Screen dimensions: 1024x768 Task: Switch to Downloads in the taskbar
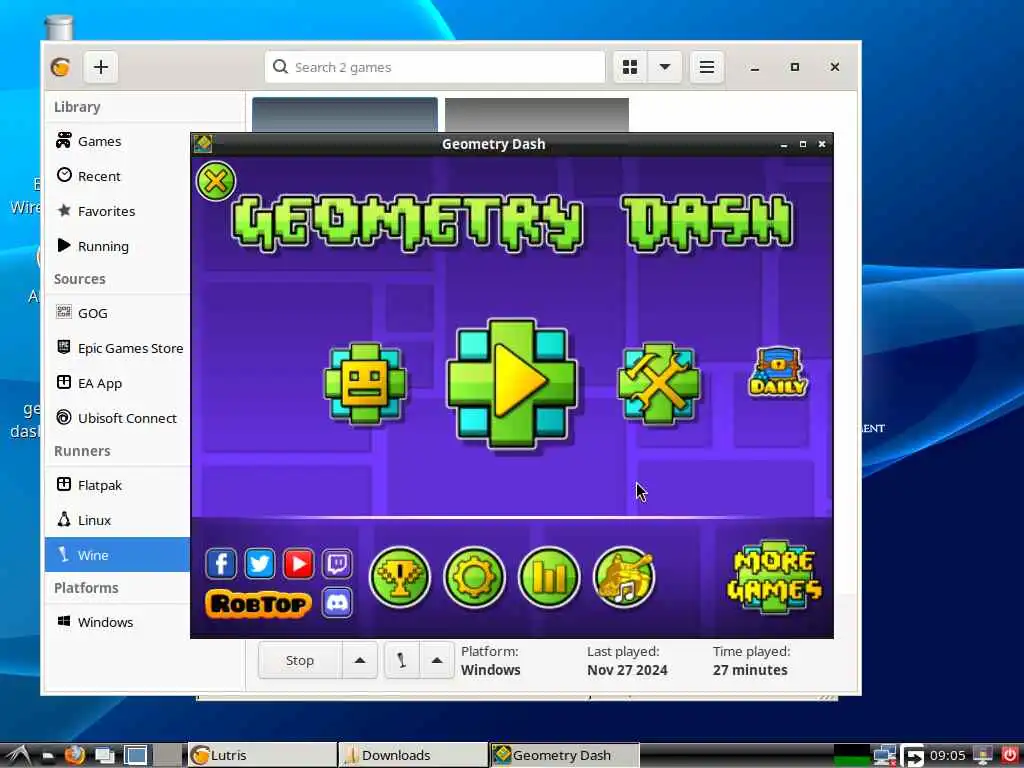[412, 755]
